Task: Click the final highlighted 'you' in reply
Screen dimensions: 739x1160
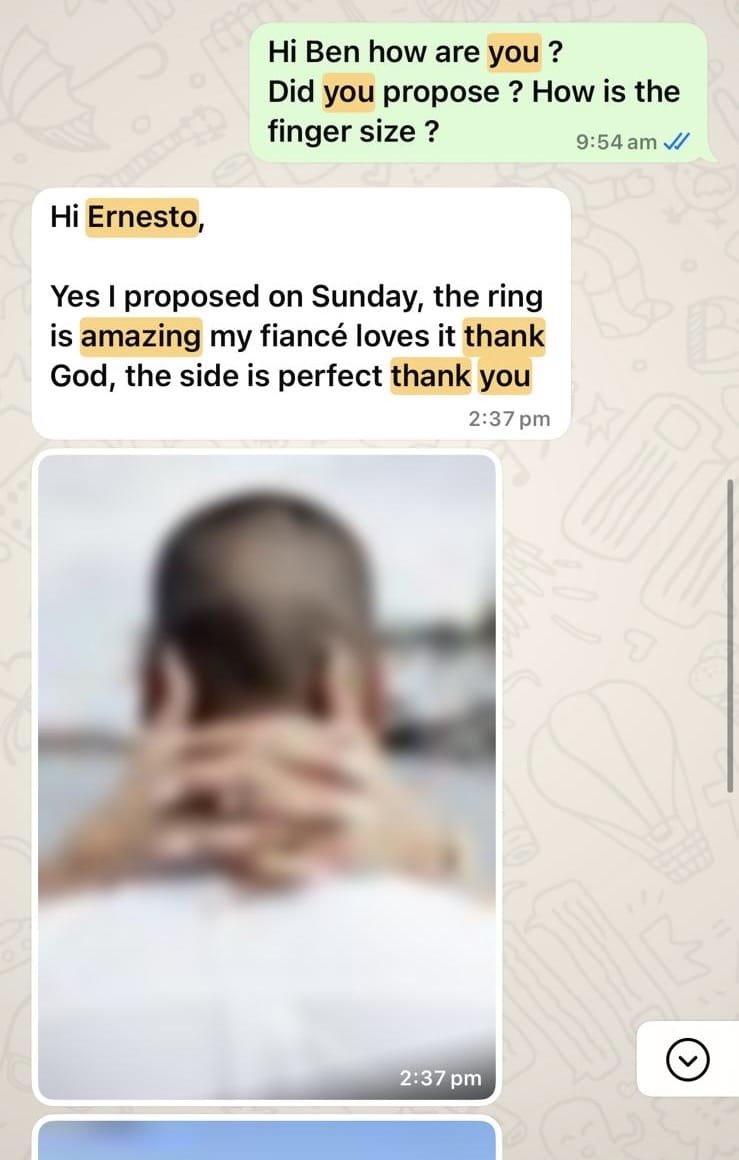Action: pos(505,376)
